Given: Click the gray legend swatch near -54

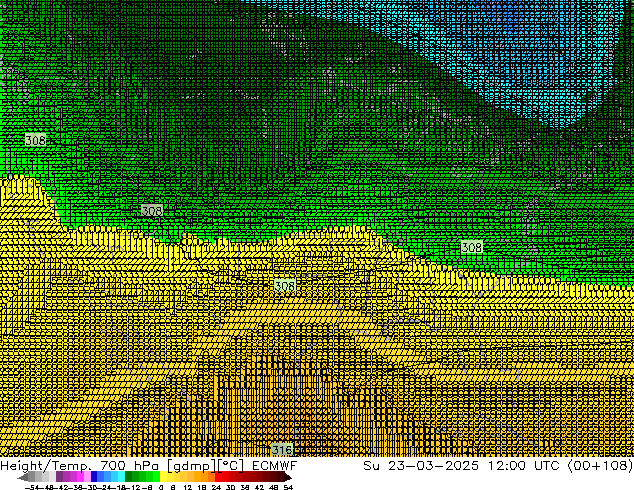Looking at the screenshot, I should pyautogui.click(x=31, y=476).
